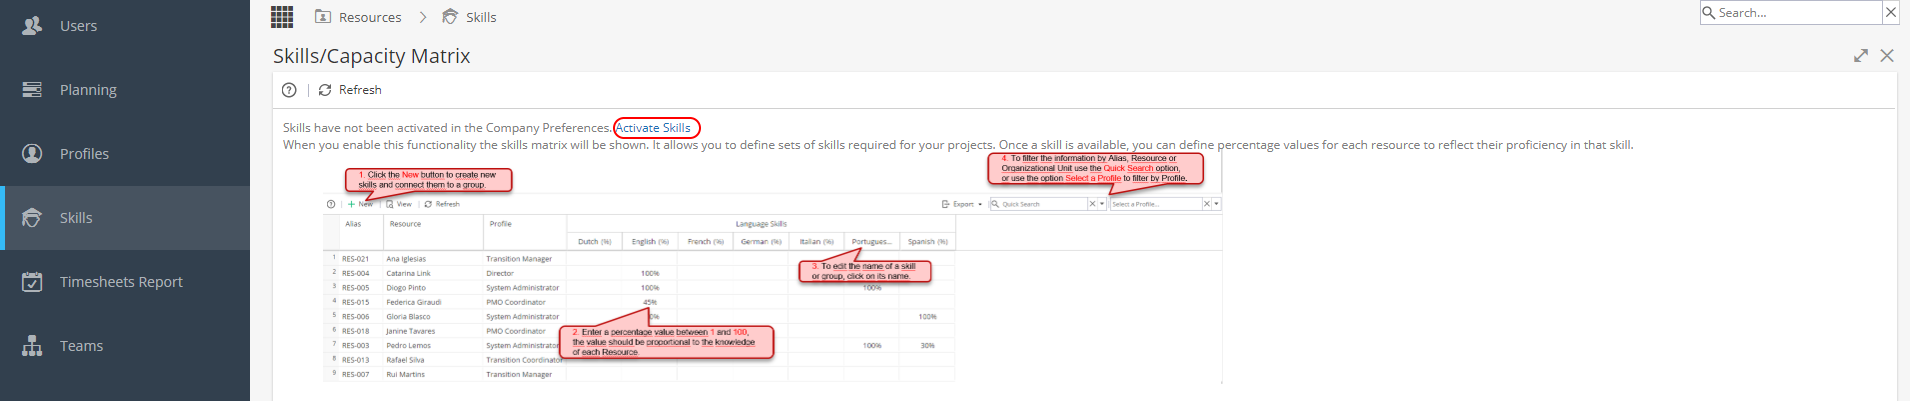Open the Users sidebar section
Image resolution: width=1910 pixels, height=401 pixels.
click(125, 26)
